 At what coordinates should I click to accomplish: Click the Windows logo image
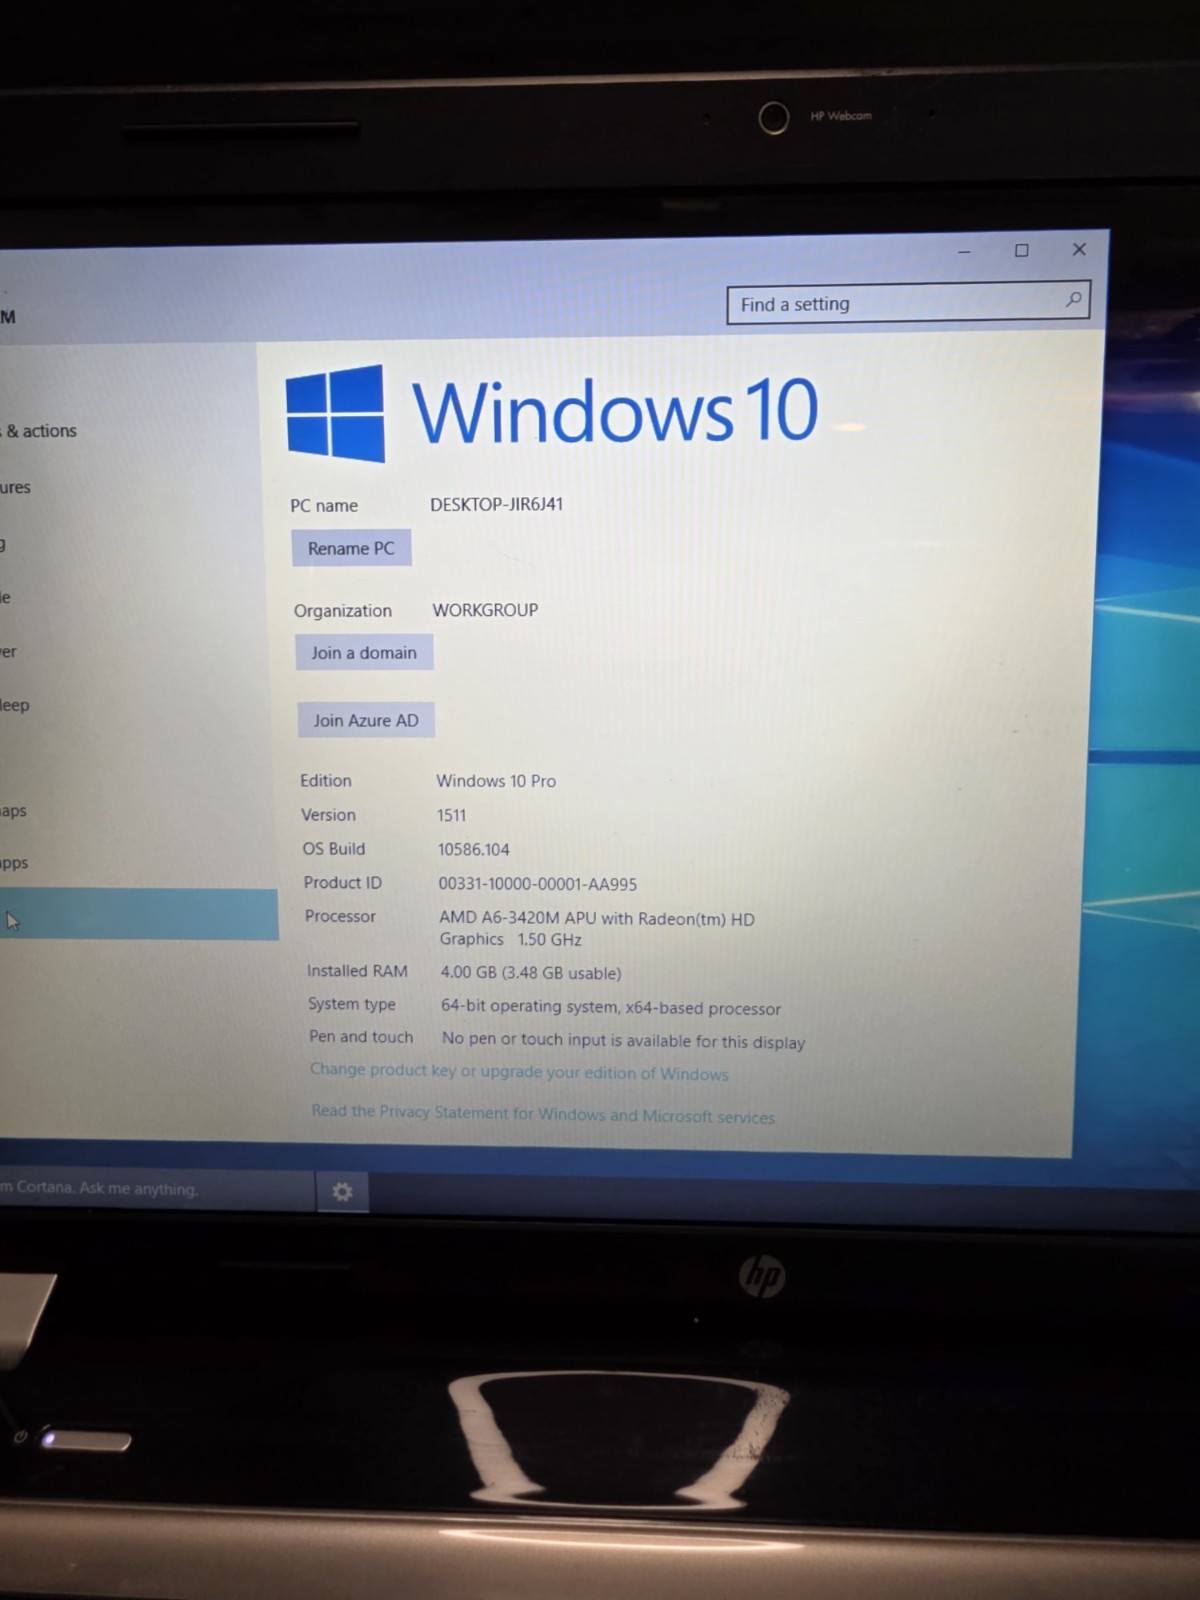(335, 413)
